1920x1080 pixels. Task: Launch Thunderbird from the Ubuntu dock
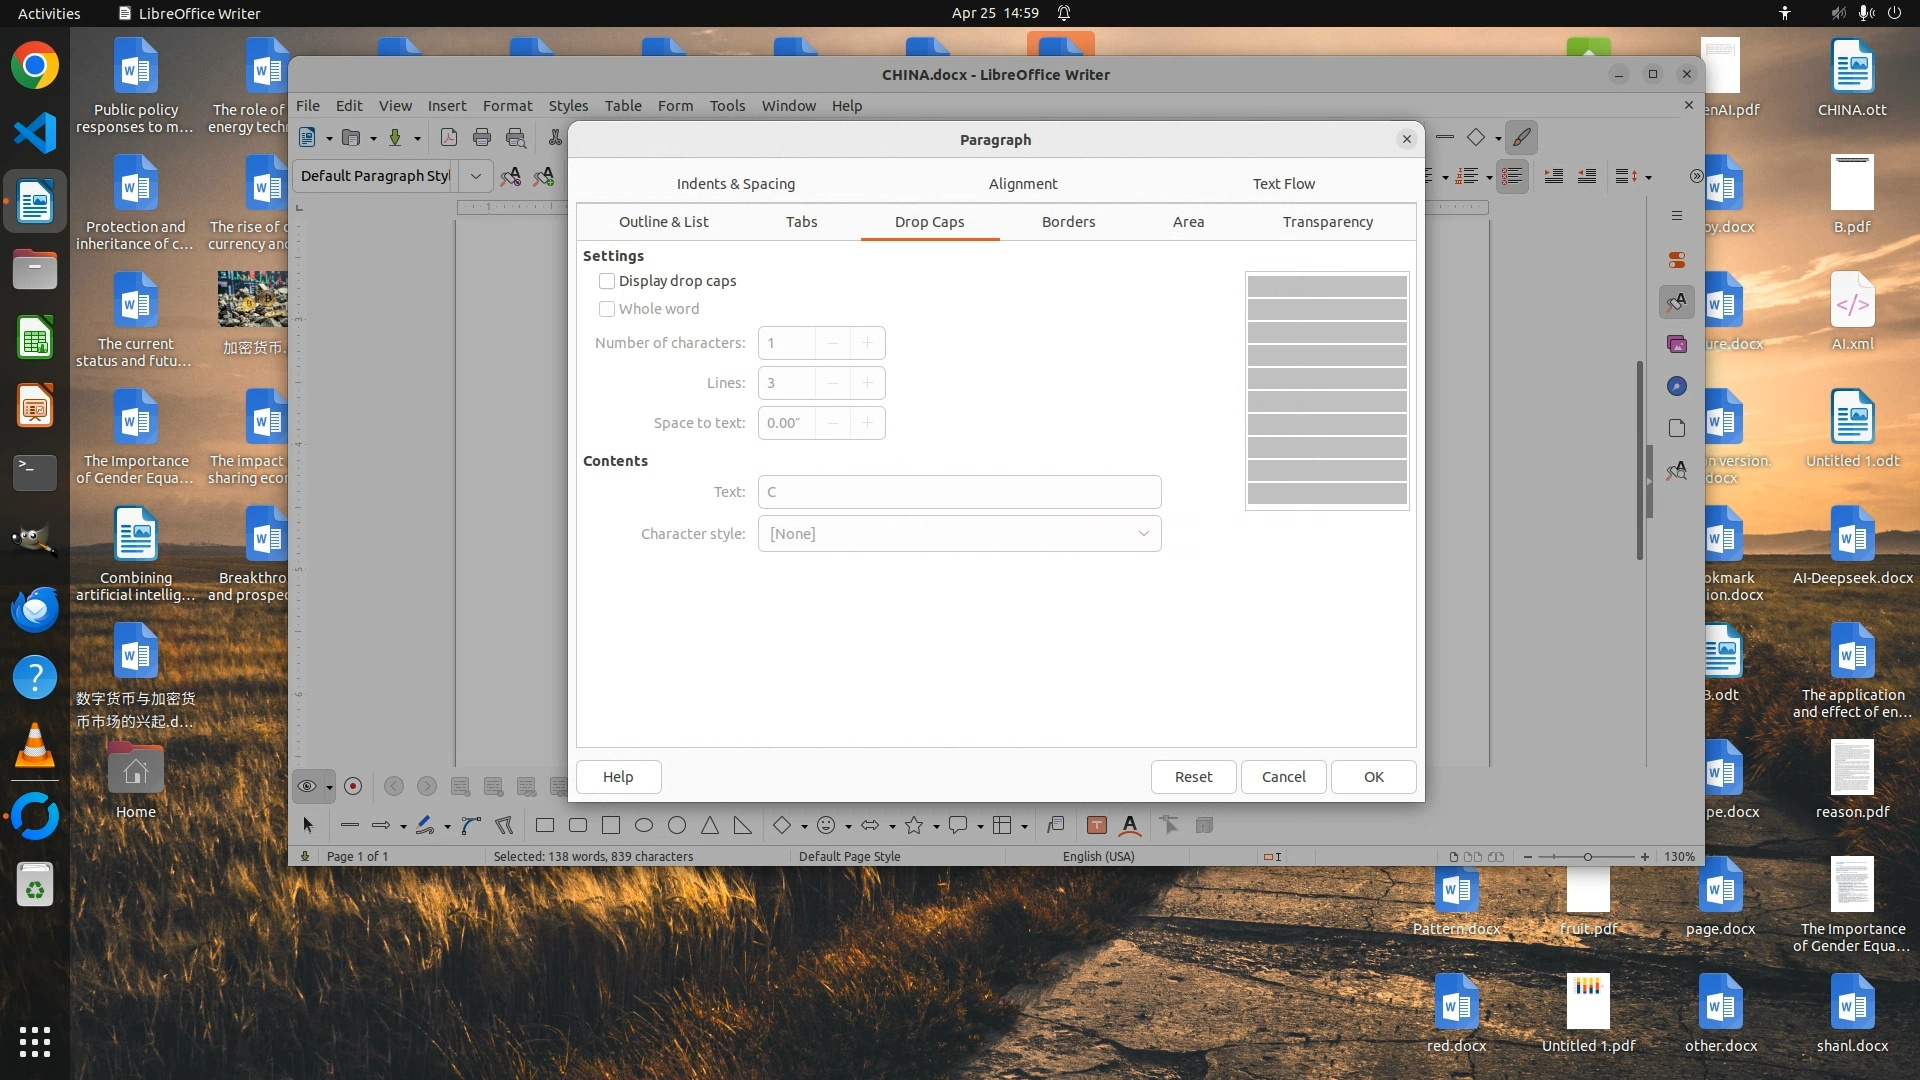[x=35, y=609]
